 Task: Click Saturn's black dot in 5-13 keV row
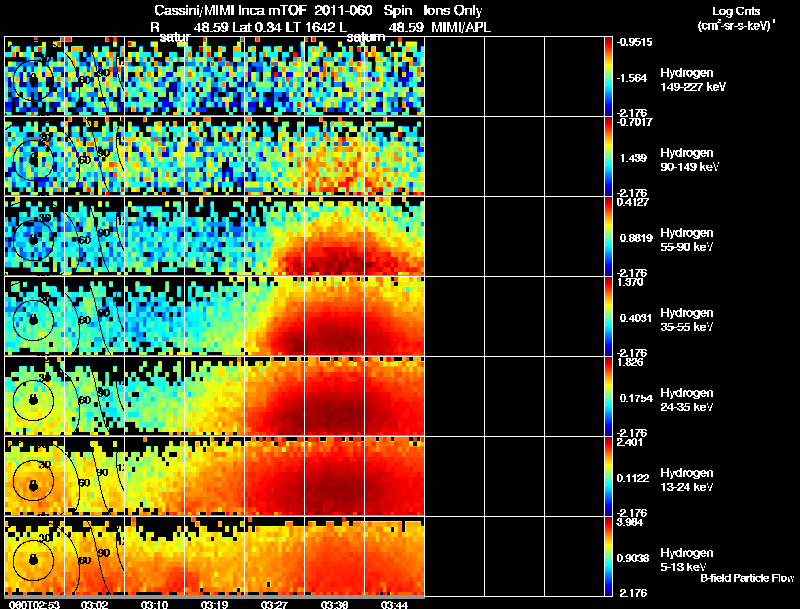coord(34,560)
